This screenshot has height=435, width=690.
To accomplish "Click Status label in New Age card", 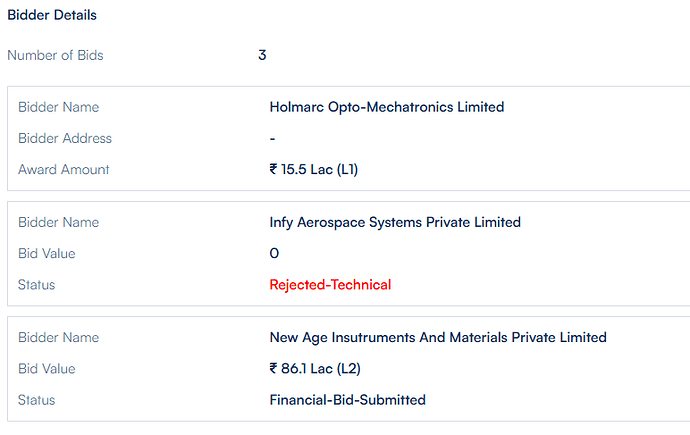I will pyautogui.click(x=37, y=400).
